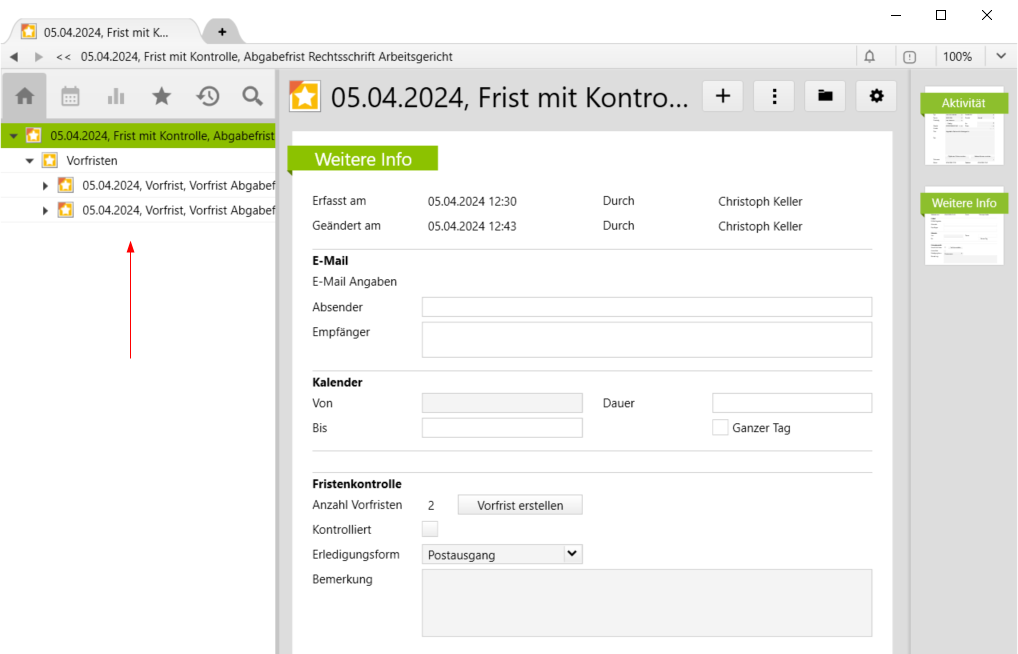Toggle the Kontrolliert checkbox
The image size is (1018, 654).
point(430,529)
